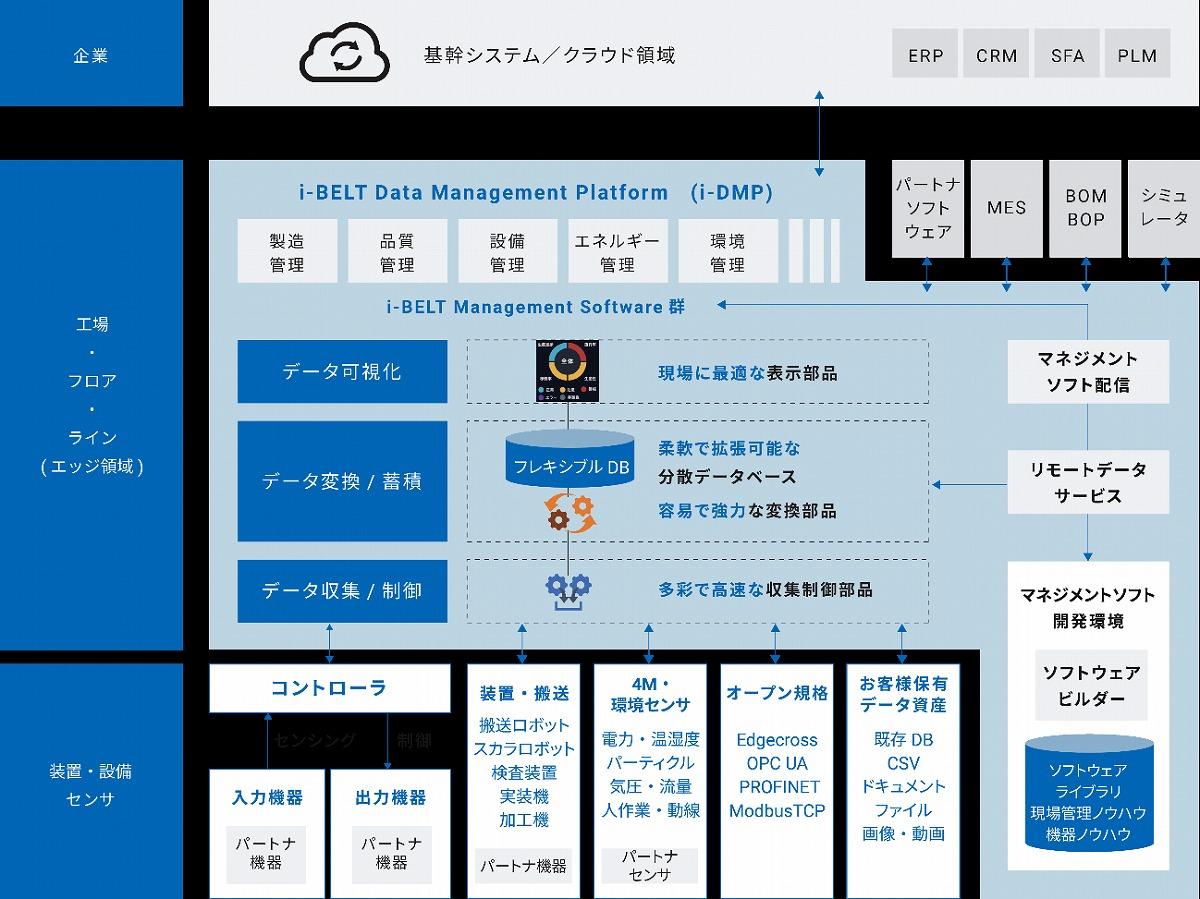Select the データ変換 / 蓄積 block
The height and width of the screenshot is (899, 1200).
click(x=342, y=481)
